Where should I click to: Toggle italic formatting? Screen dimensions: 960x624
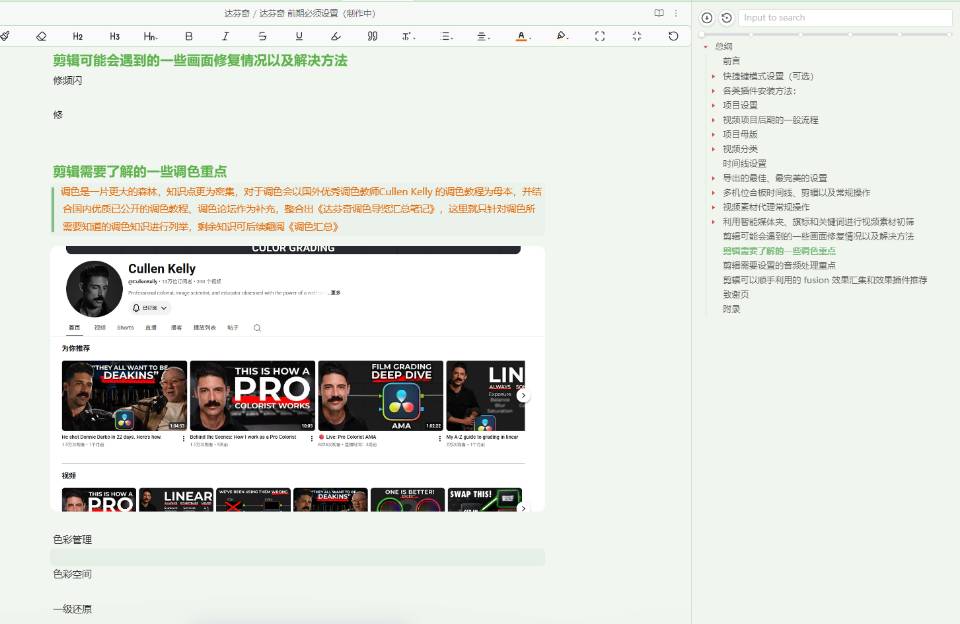[225, 36]
